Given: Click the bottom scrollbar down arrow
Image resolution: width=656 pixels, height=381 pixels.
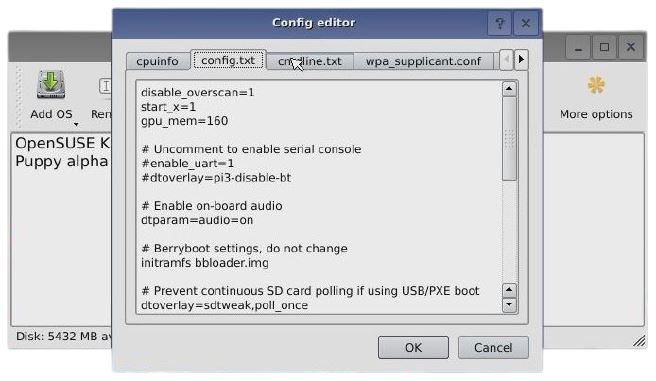Looking at the screenshot, I should pos(509,305).
